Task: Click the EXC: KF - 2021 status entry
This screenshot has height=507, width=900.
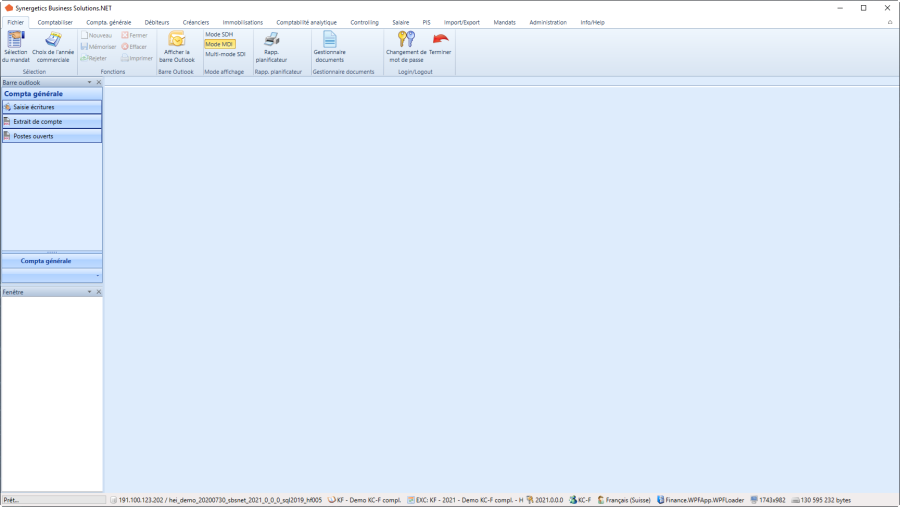Action: [465, 500]
